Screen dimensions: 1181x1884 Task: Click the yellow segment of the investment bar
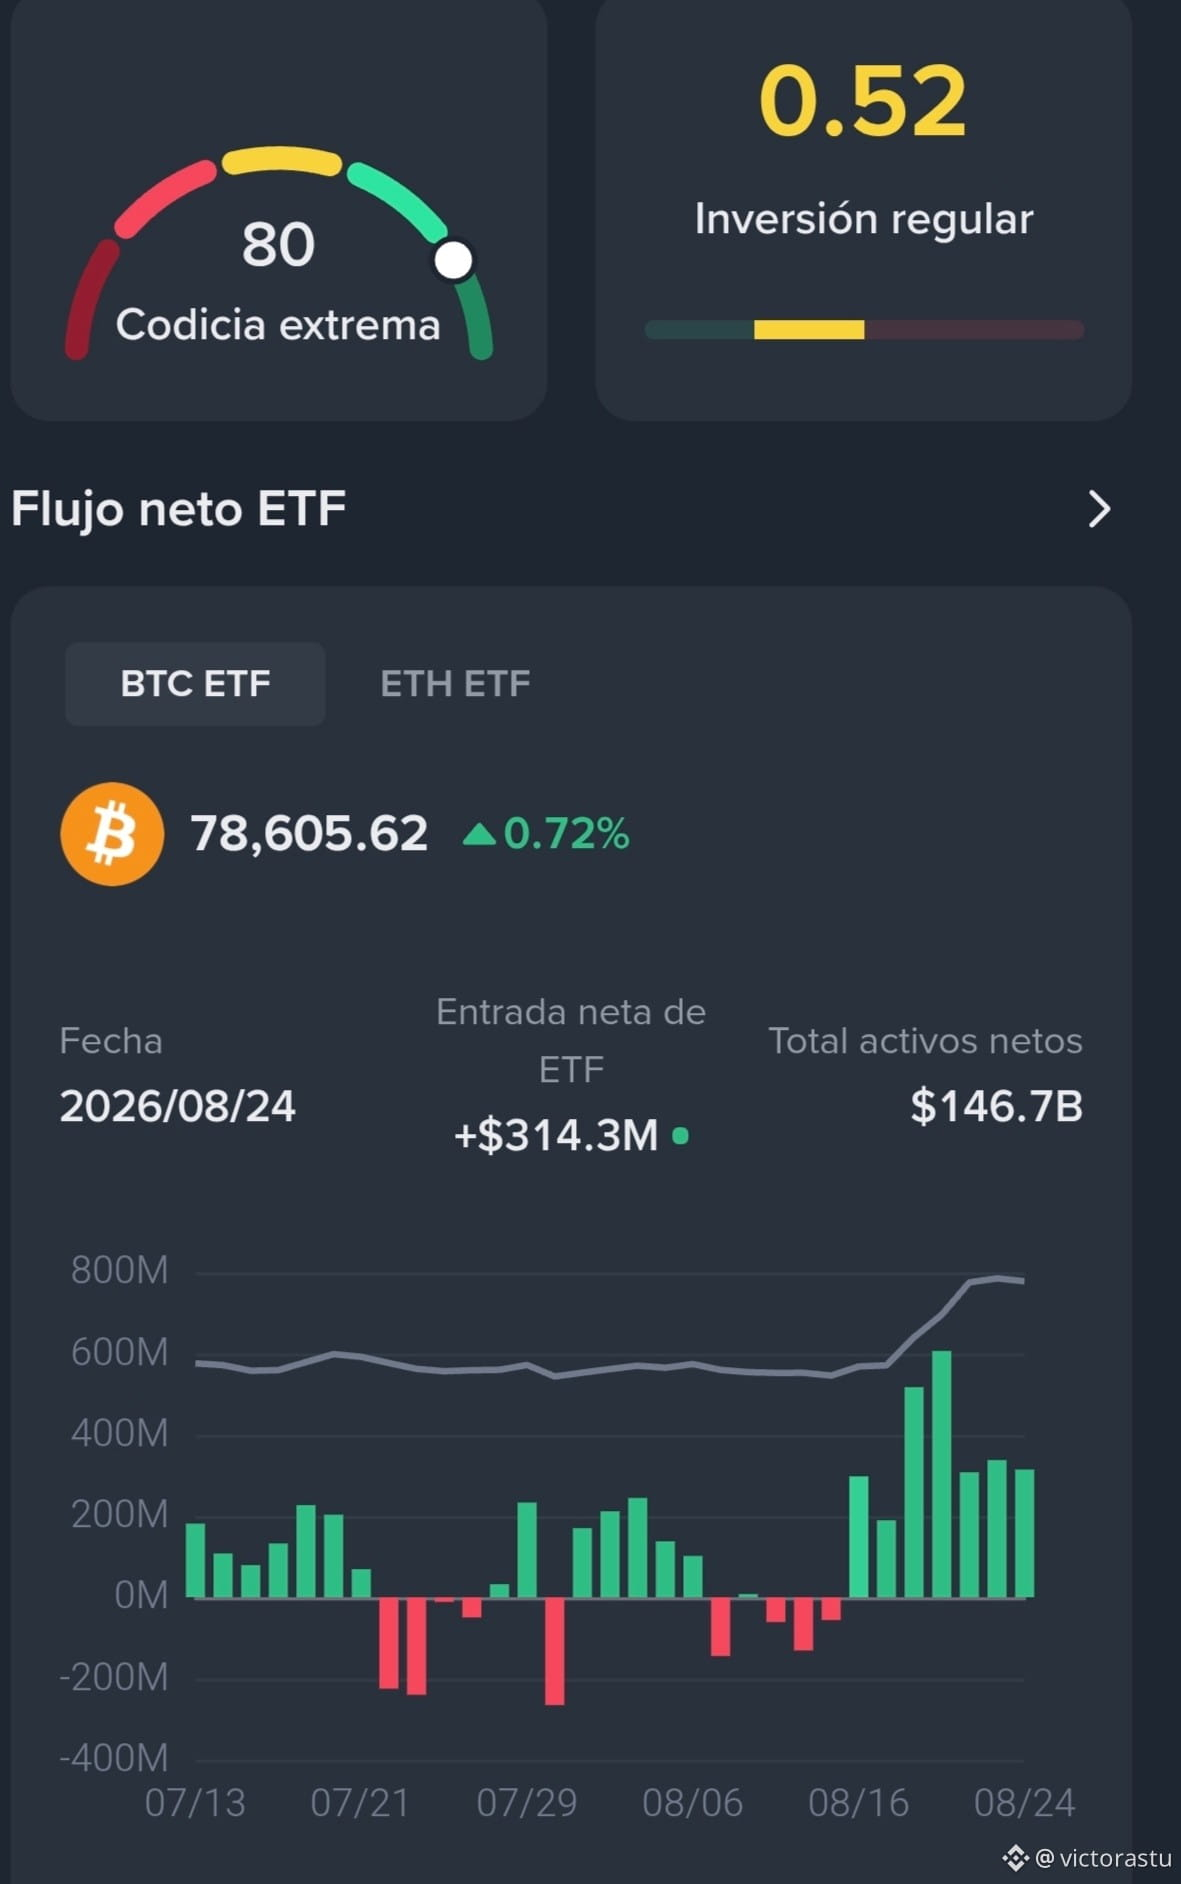coord(809,330)
